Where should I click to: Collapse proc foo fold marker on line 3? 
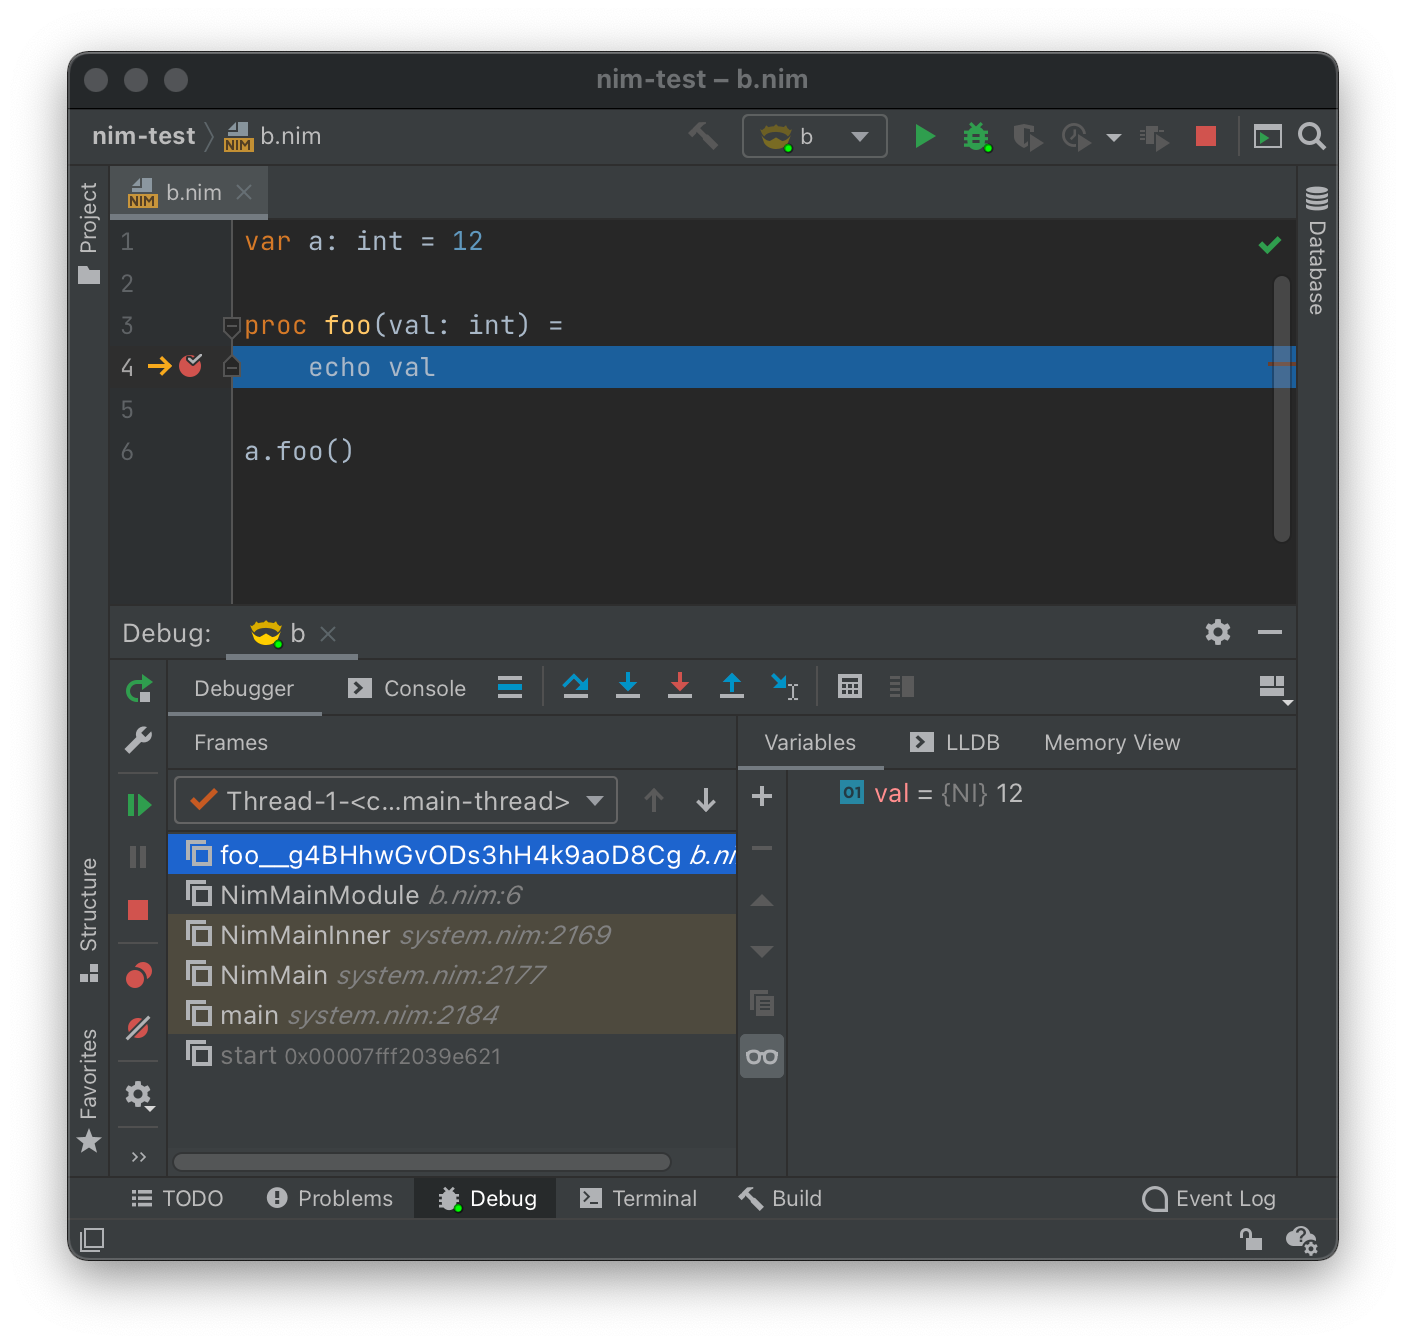232,326
